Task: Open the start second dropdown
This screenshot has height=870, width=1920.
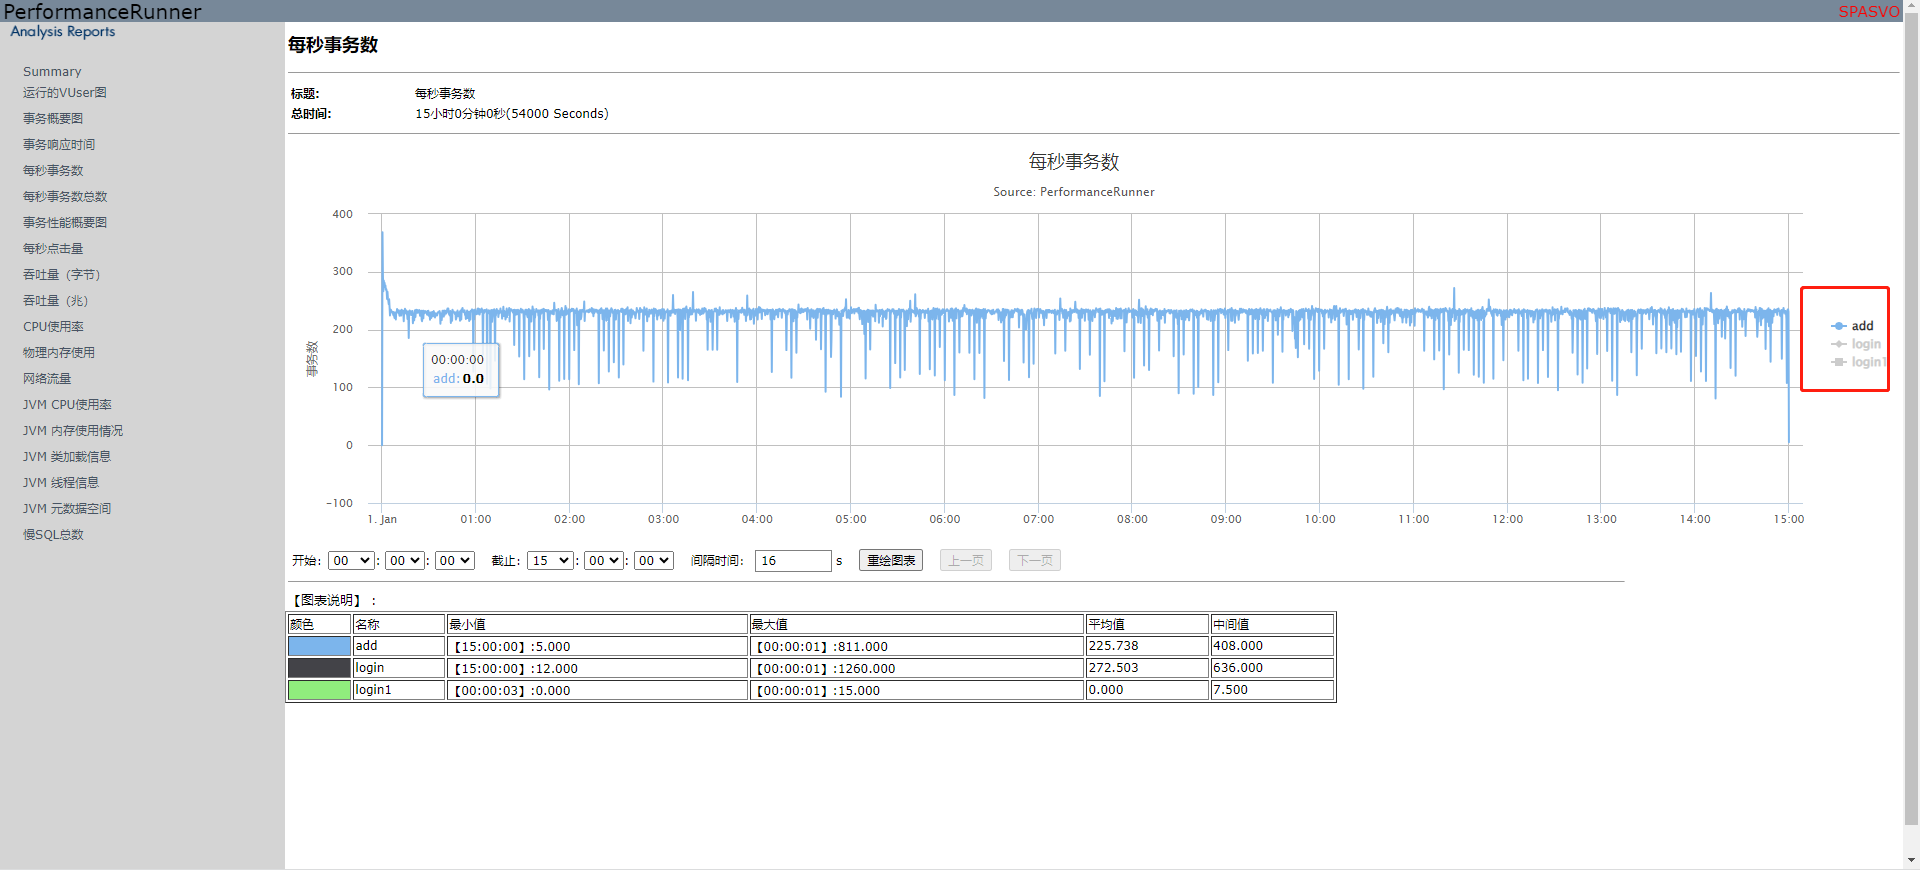Action: click(x=455, y=561)
